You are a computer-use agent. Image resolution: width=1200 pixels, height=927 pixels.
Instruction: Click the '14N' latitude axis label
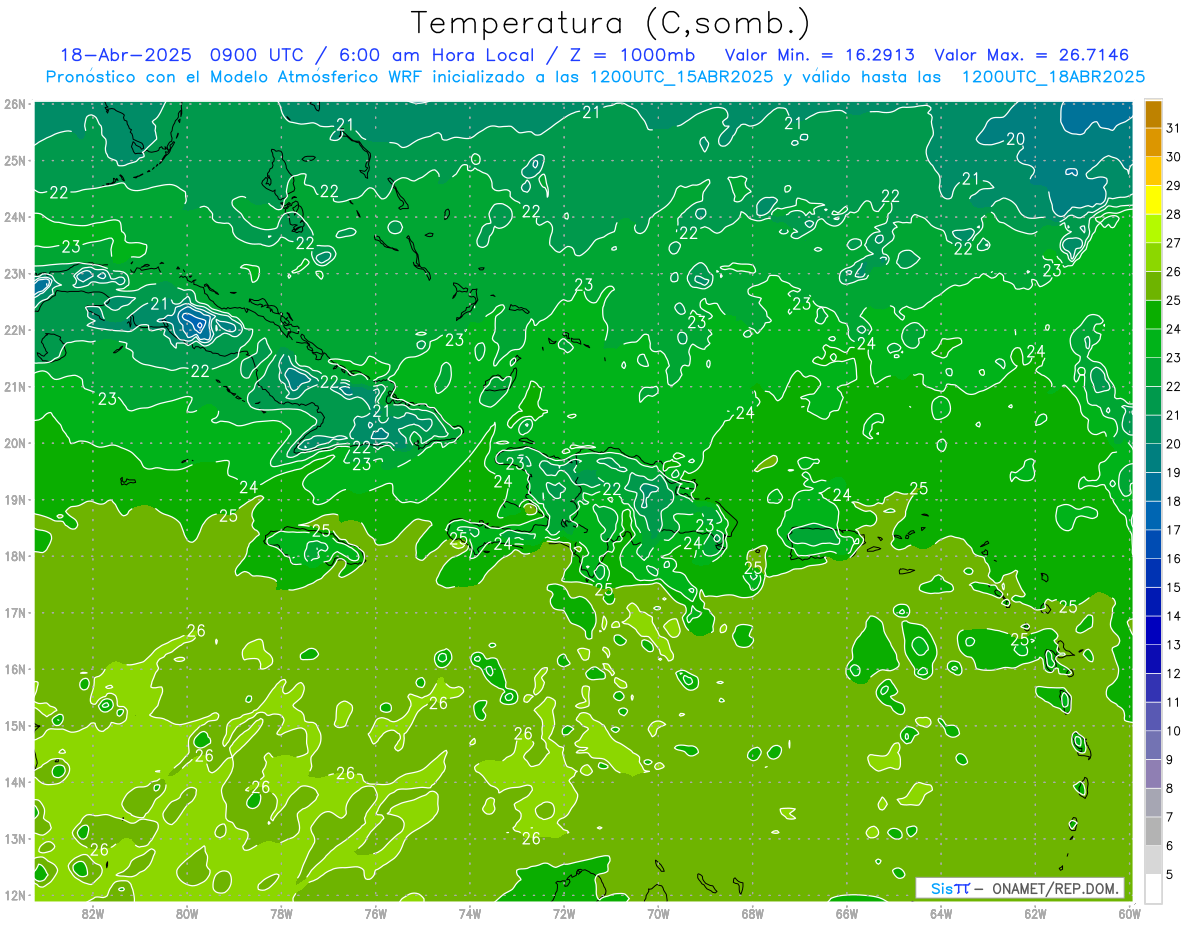point(15,782)
